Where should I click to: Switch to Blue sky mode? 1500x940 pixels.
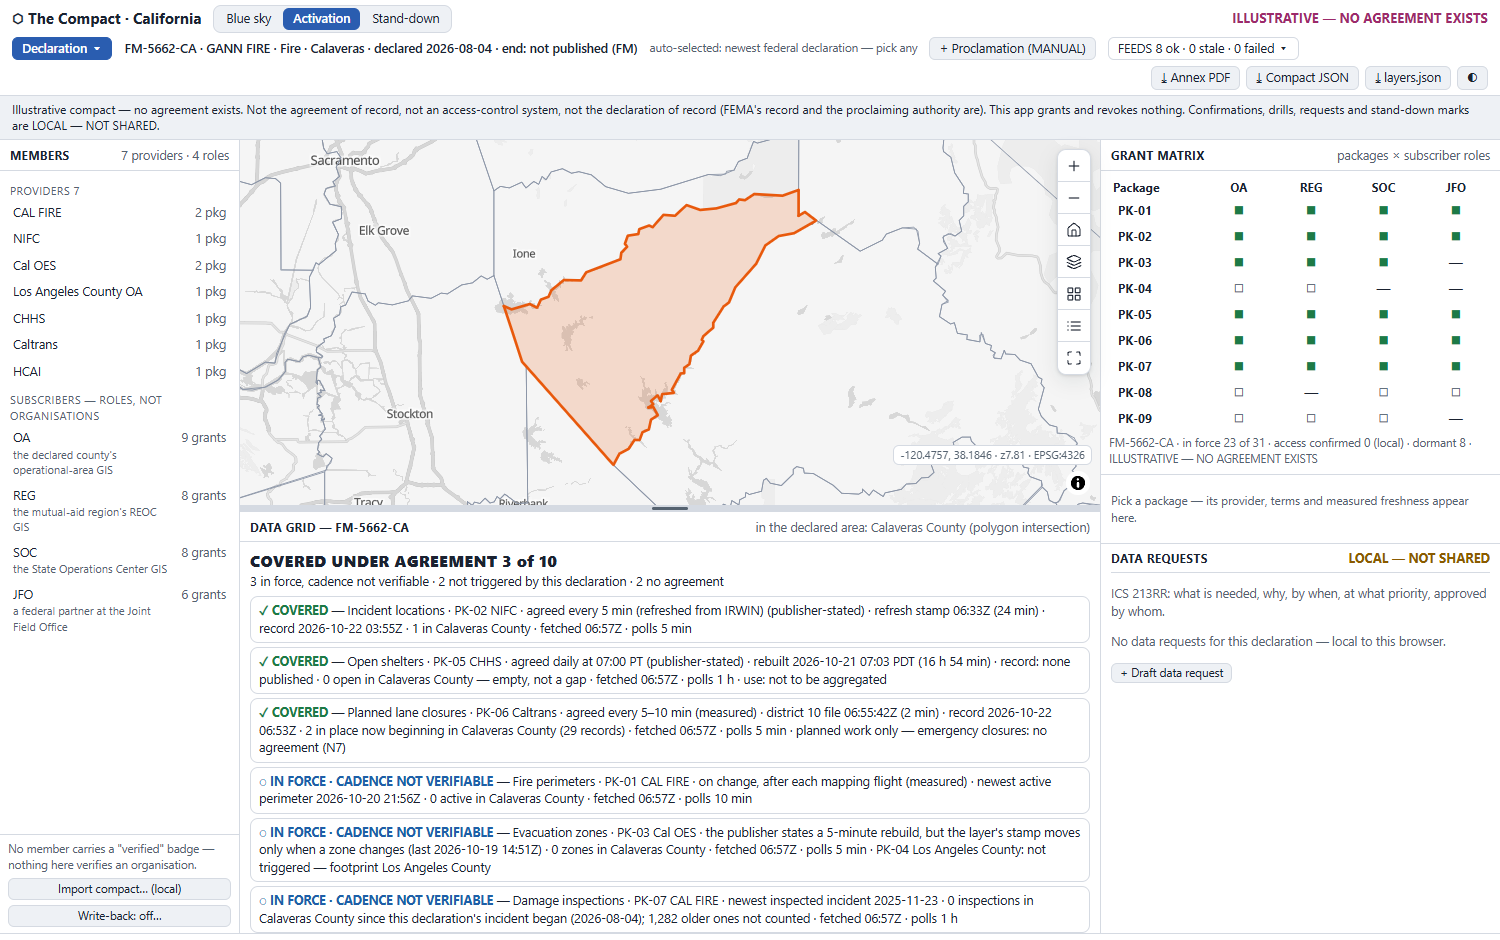[x=249, y=19]
